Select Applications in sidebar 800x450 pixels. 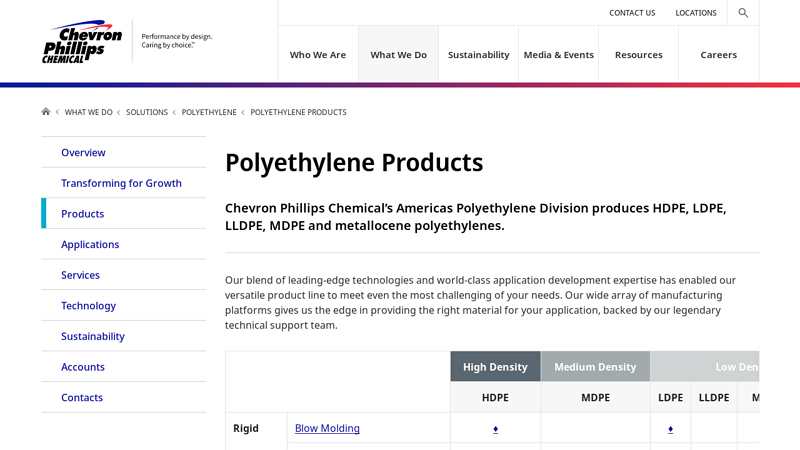point(123,244)
